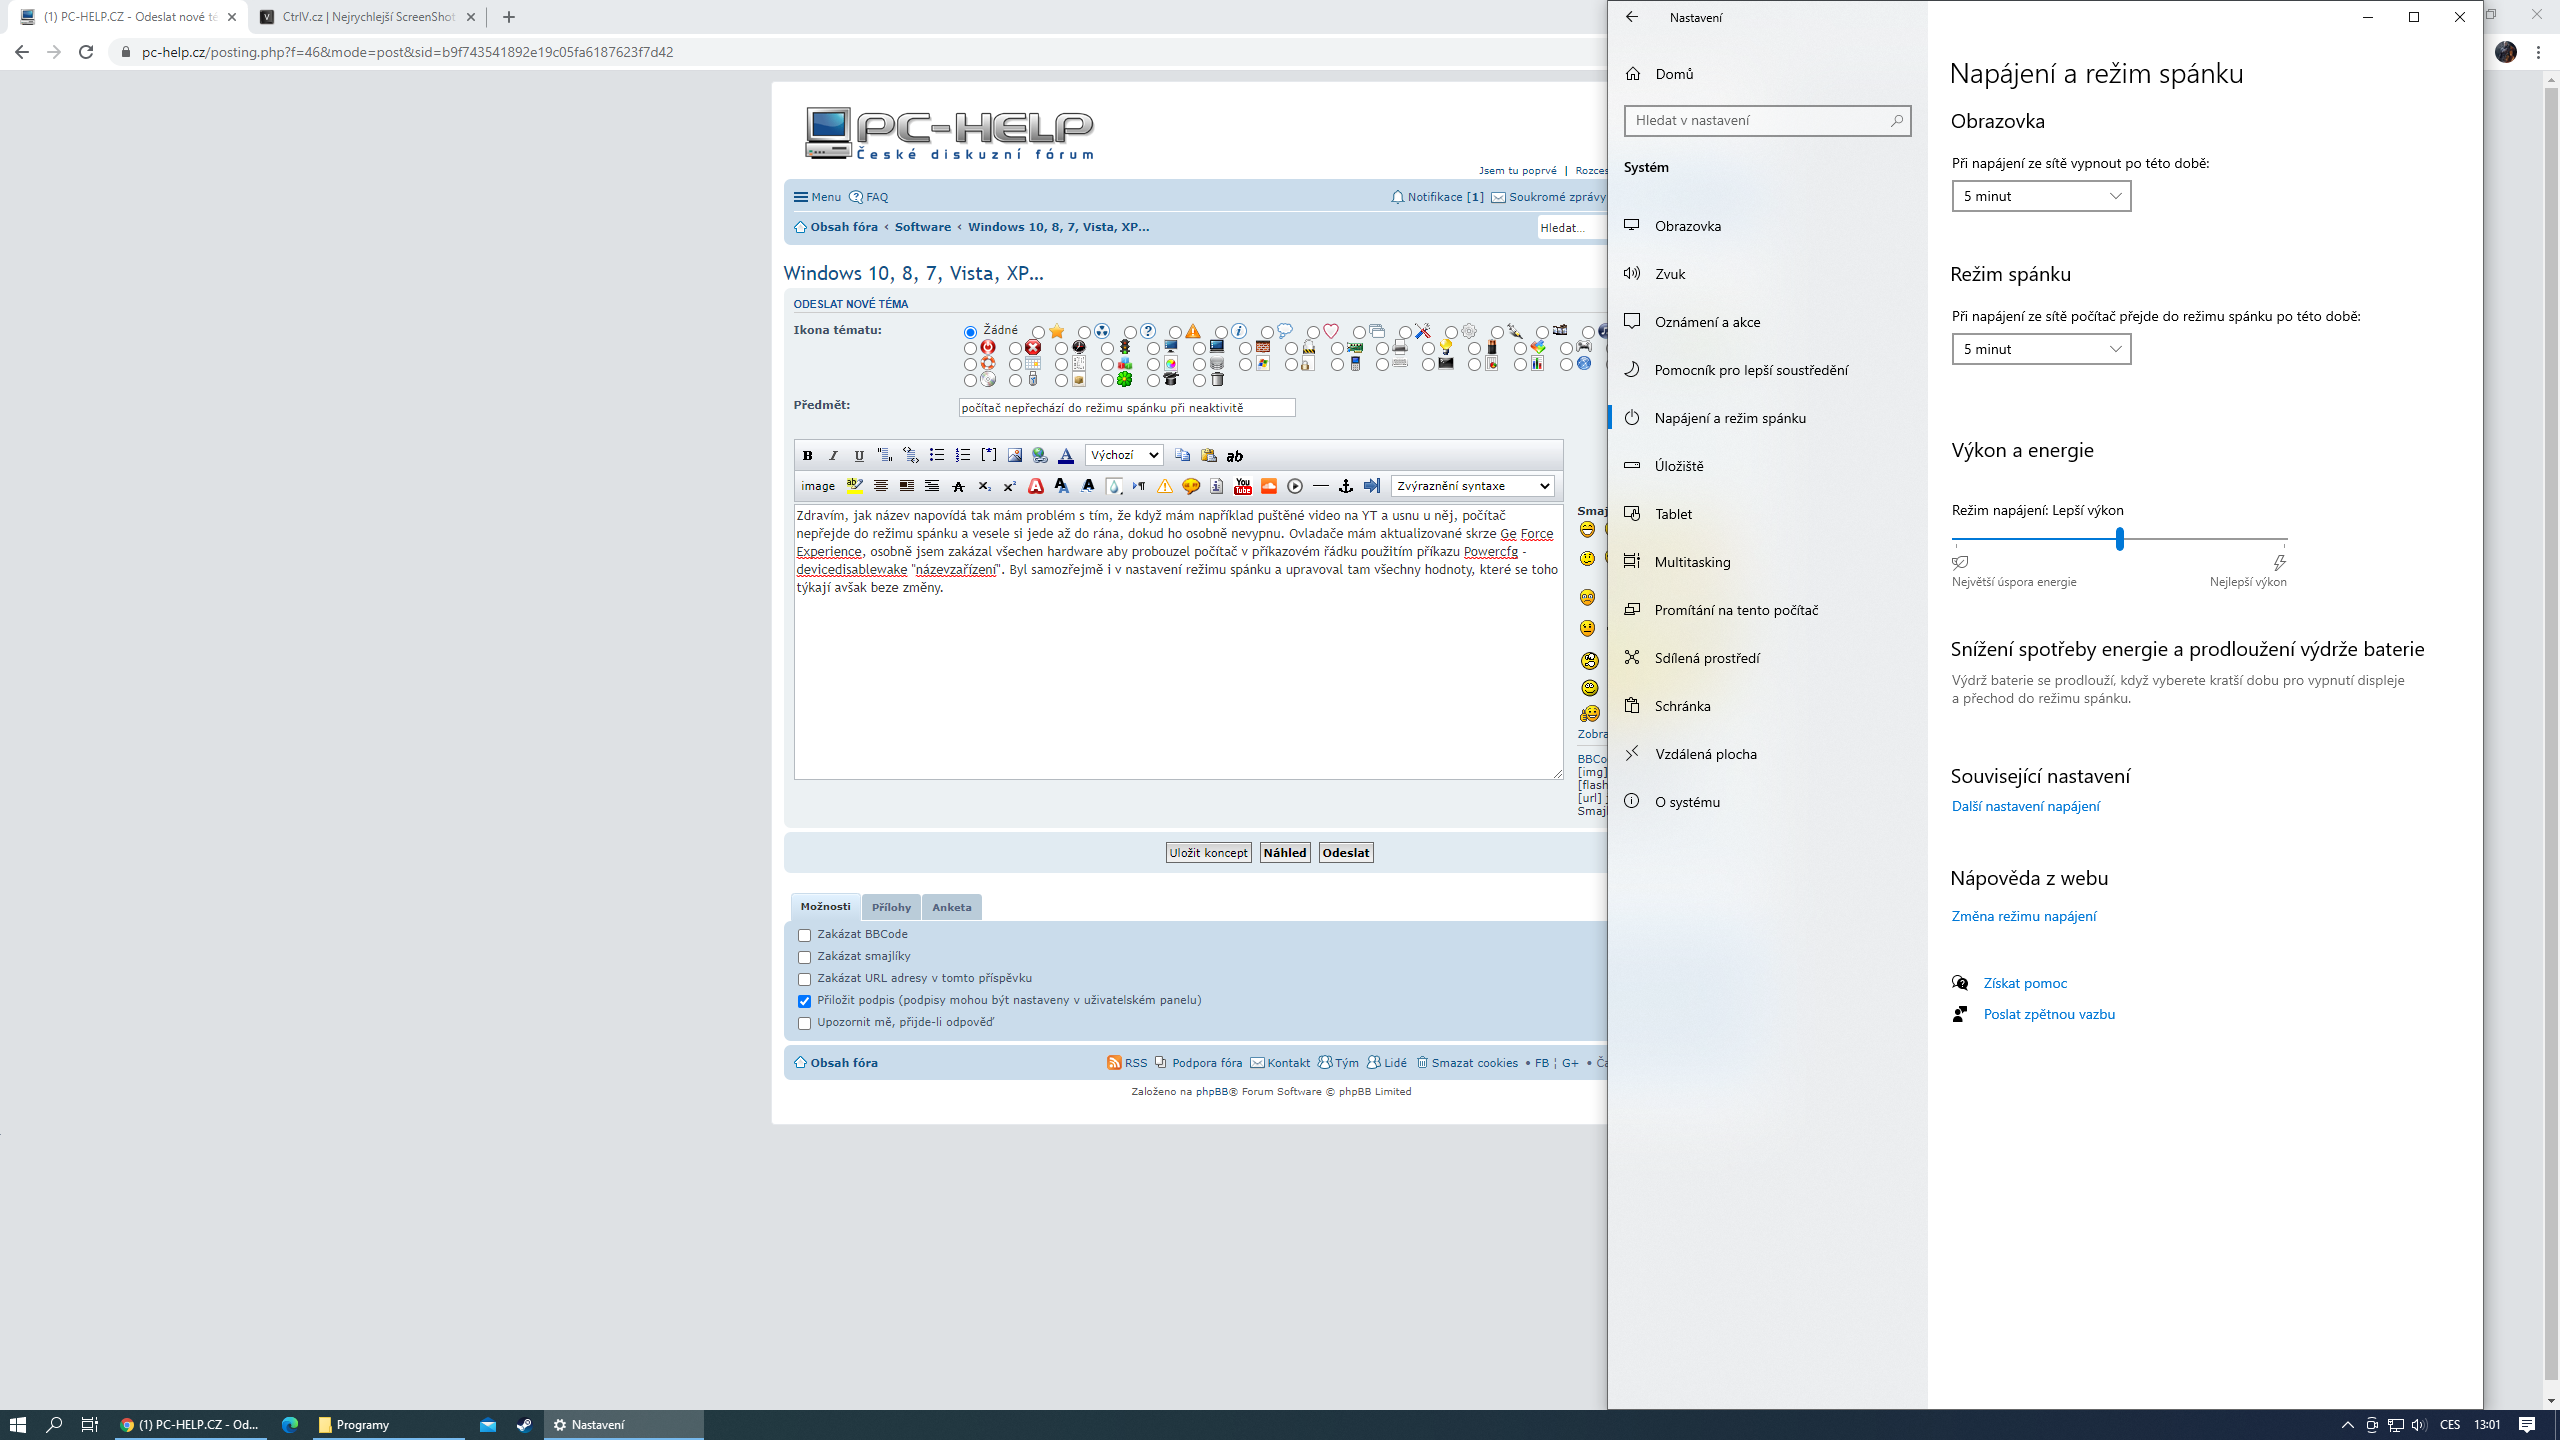Expand the Zvýraznění syntaxe dropdown
Screen dimensions: 2560x1440
click(x=1472, y=486)
